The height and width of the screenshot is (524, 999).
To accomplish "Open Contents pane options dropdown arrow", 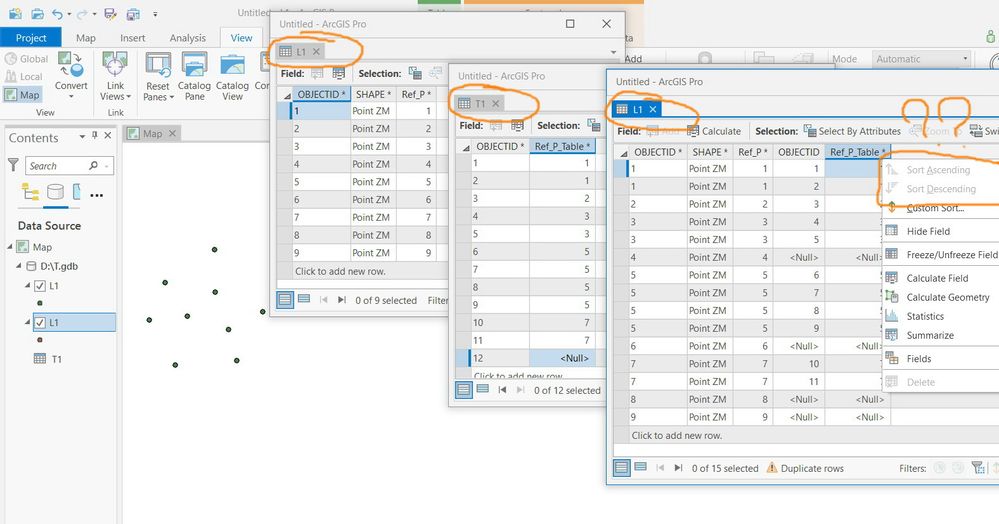I will point(82,136).
